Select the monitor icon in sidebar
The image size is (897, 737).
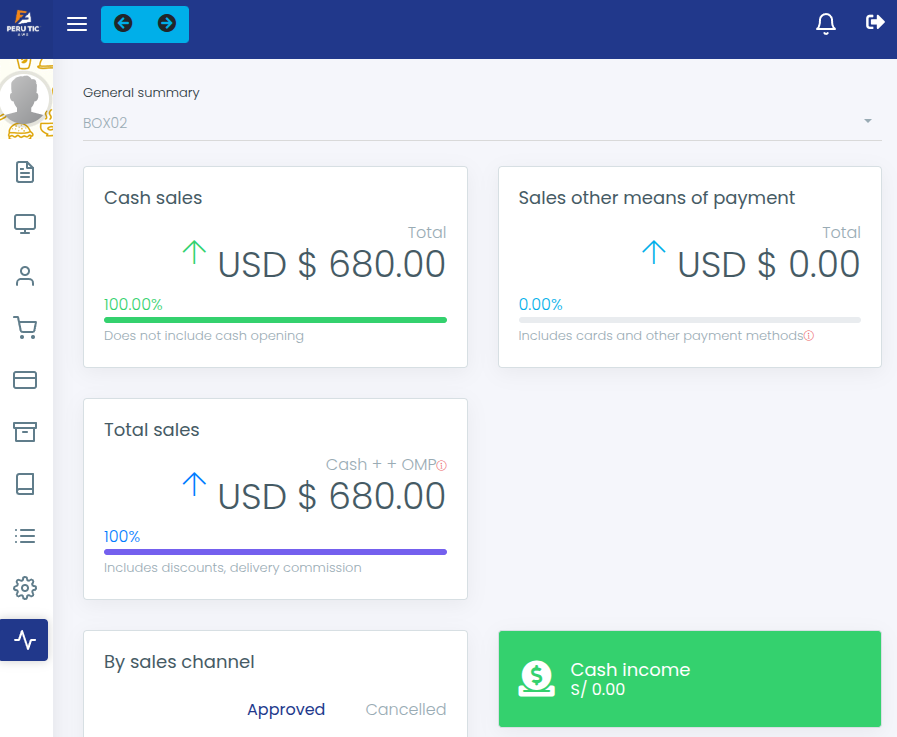point(25,224)
